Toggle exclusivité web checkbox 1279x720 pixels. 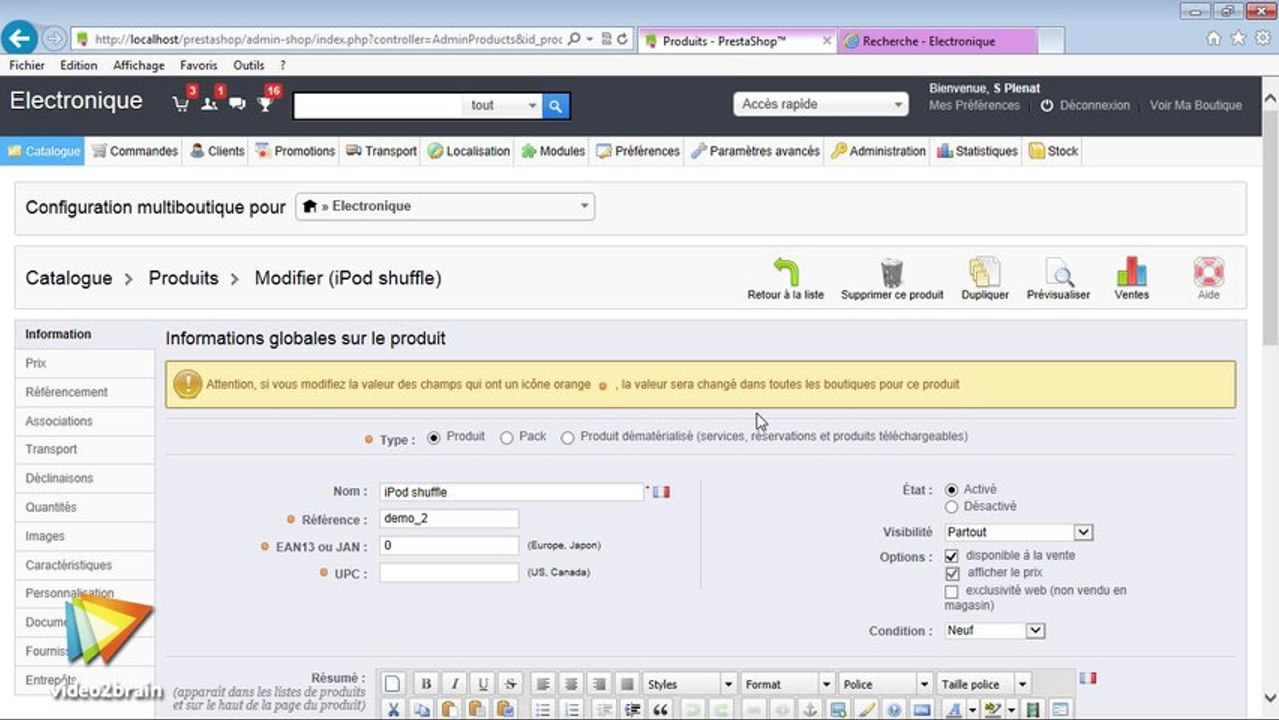(951, 592)
